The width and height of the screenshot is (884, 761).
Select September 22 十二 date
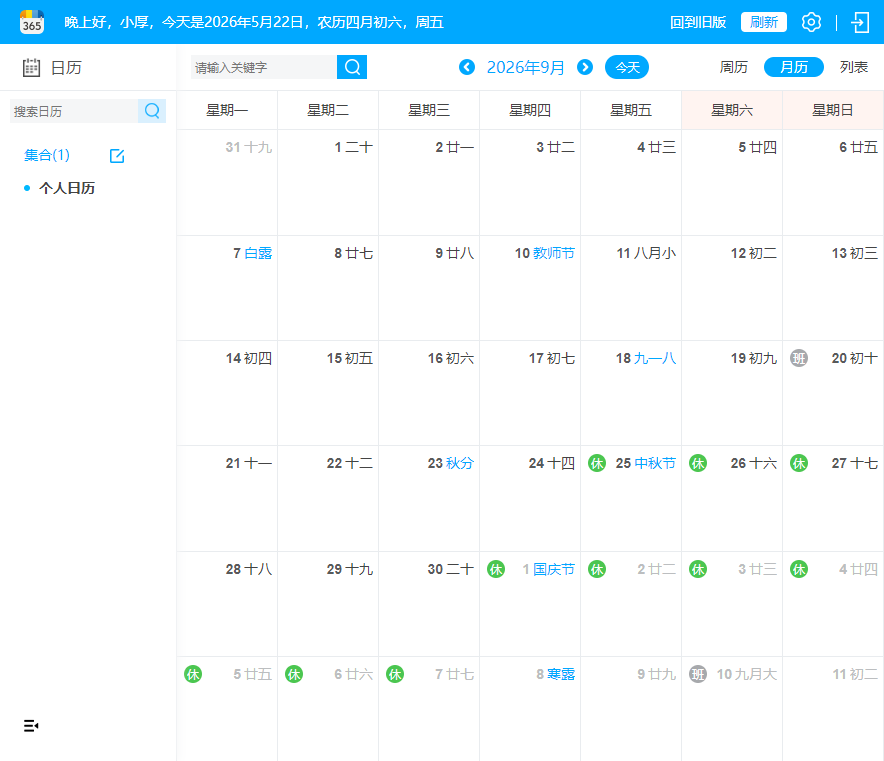tap(350, 463)
